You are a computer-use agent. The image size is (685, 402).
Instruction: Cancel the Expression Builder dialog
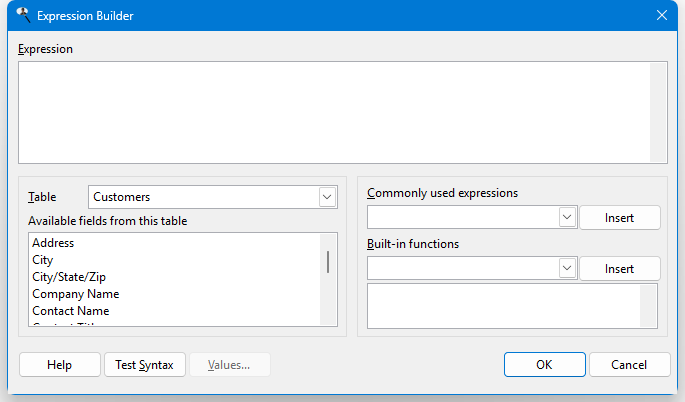(630, 365)
